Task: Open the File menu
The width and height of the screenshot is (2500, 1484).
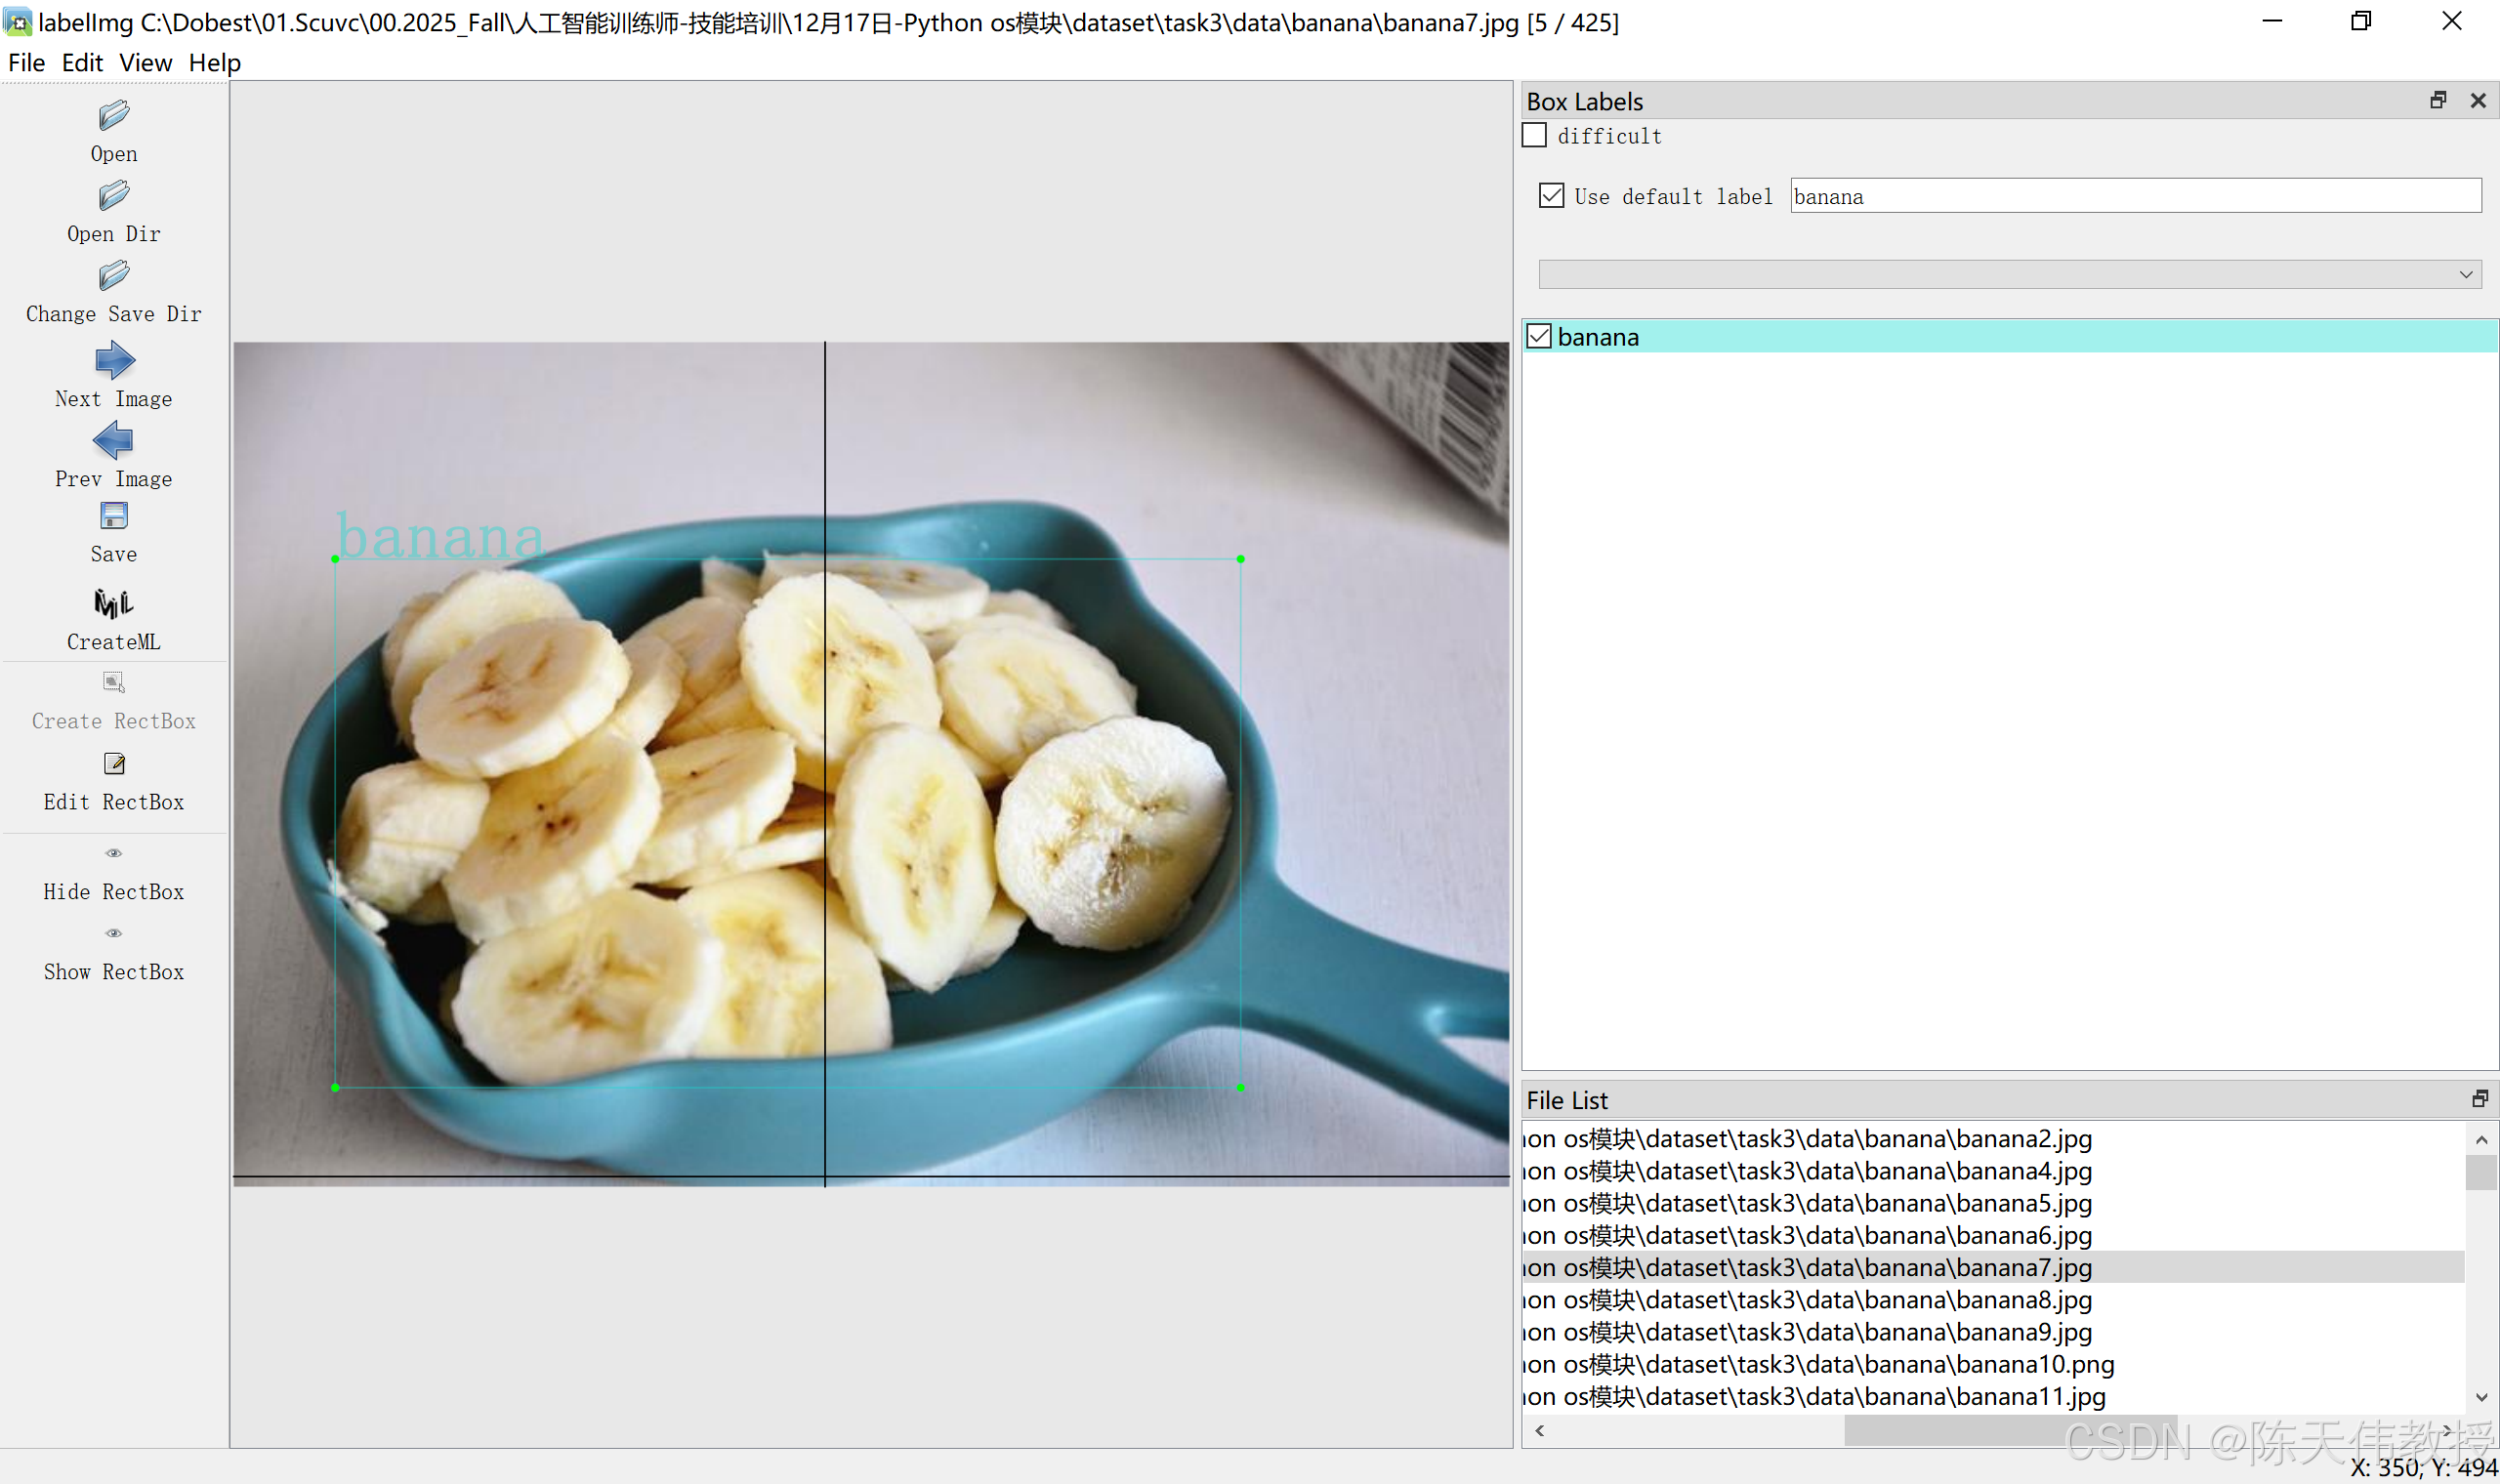Action: point(26,63)
